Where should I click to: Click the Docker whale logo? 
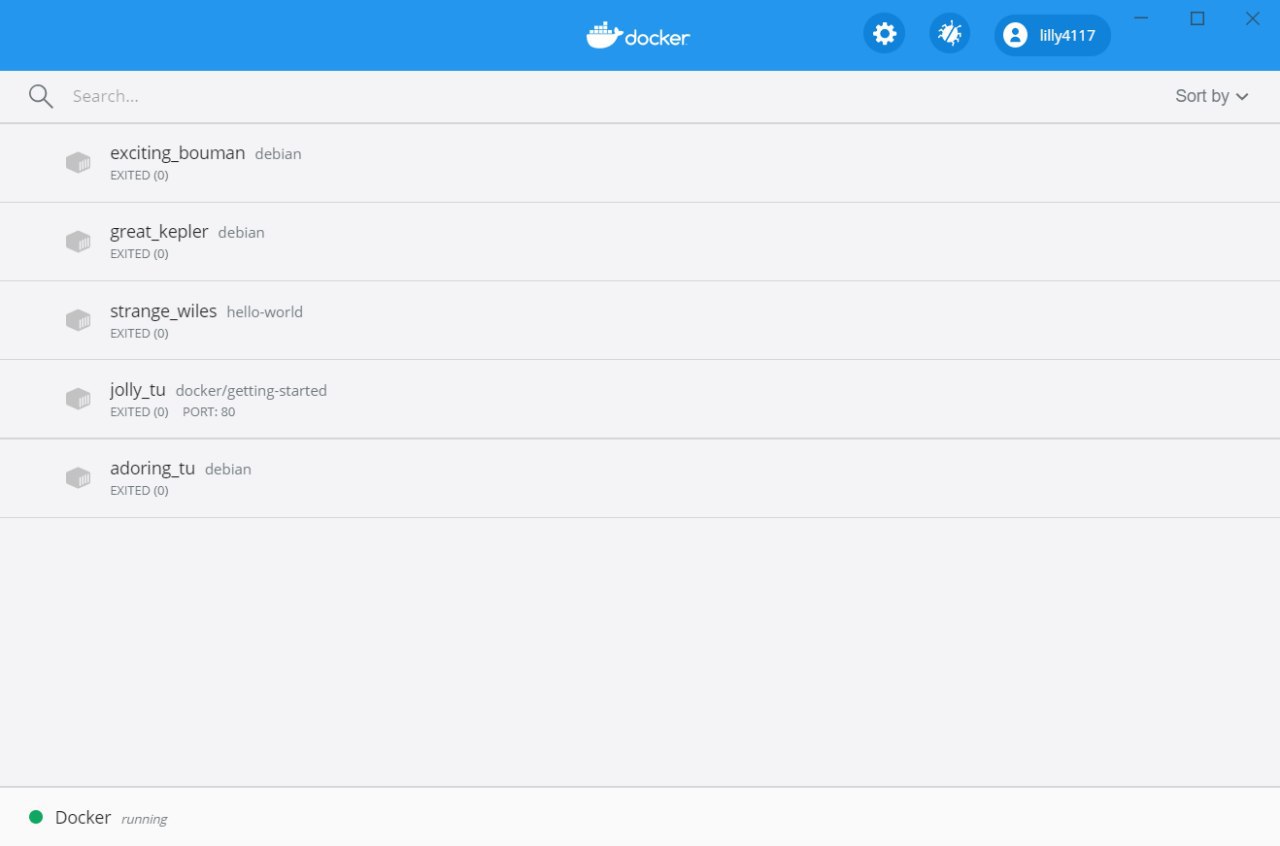[x=638, y=35]
